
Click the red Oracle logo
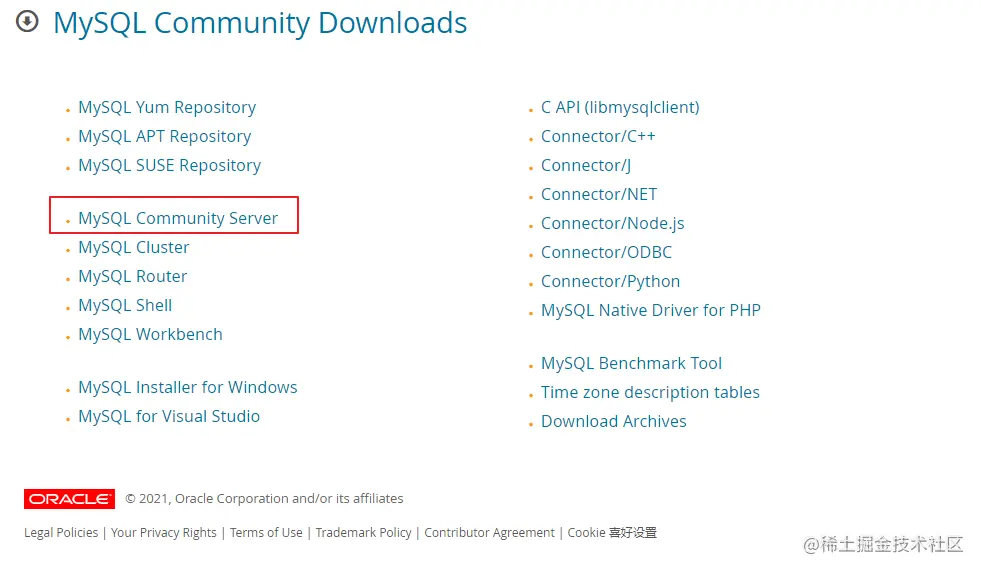coord(69,499)
